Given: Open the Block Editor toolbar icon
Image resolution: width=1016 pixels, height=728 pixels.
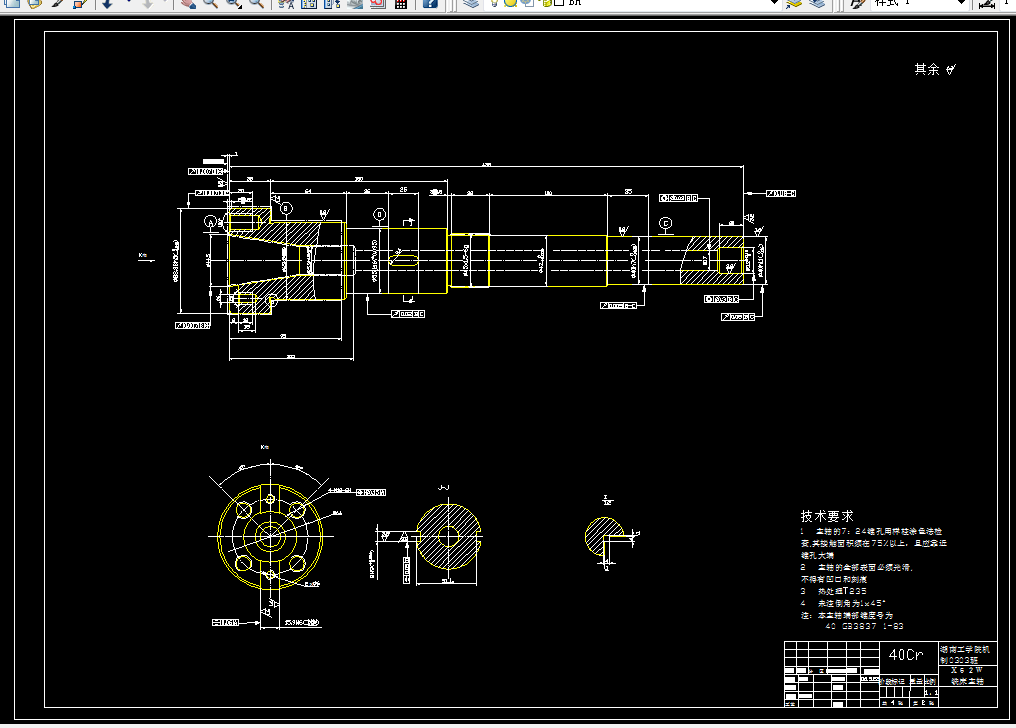Looking at the screenshot, I should click(80, 3).
